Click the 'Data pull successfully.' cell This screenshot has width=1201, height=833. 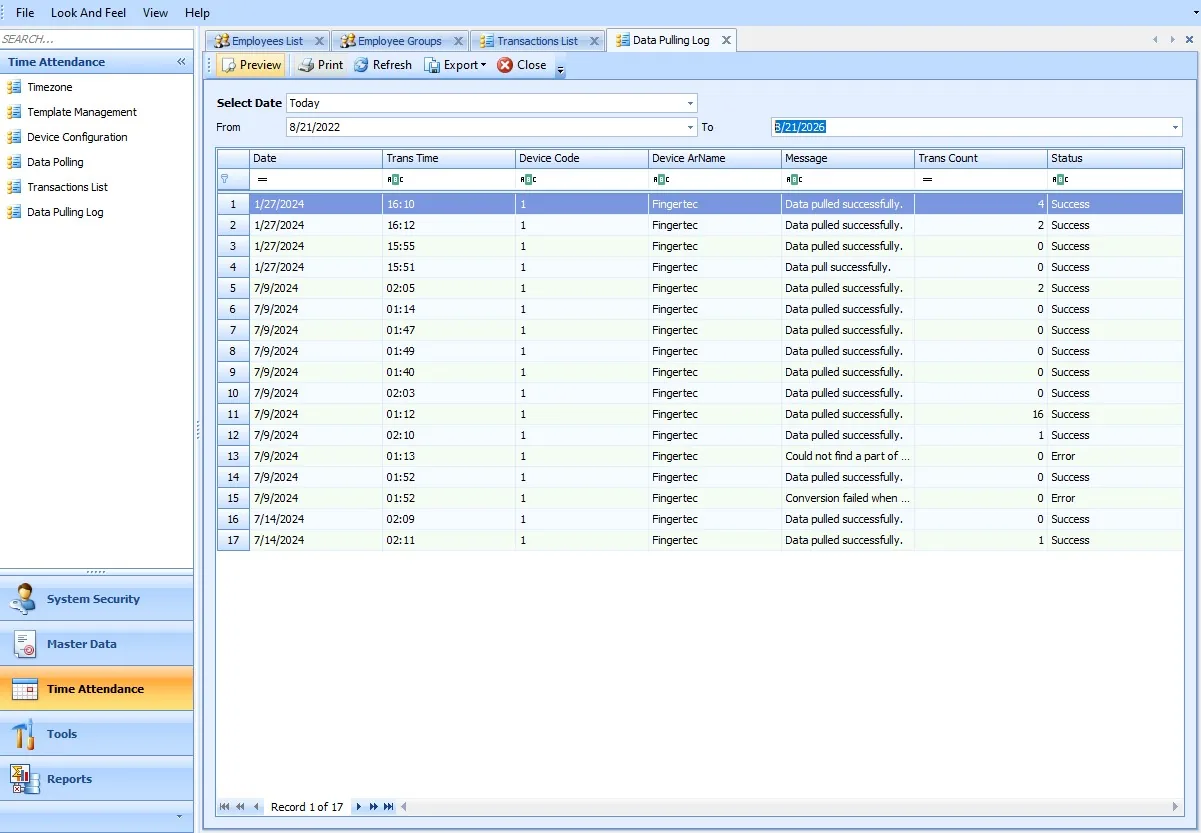point(847,267)
